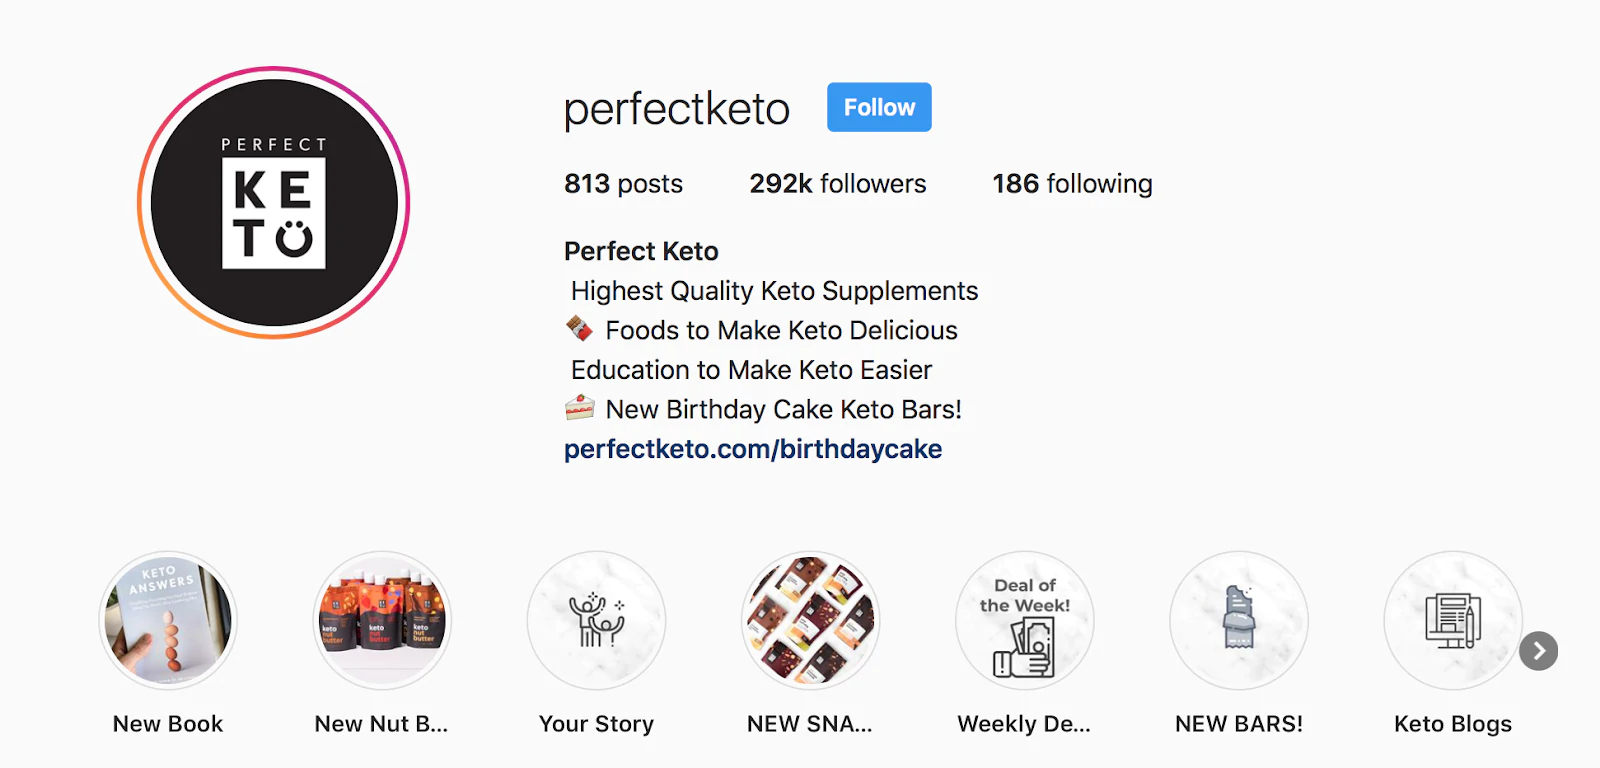Click the 'Your Story' highlight label
This screenshot has height=768, width=1600.
(x=596, y=724)
